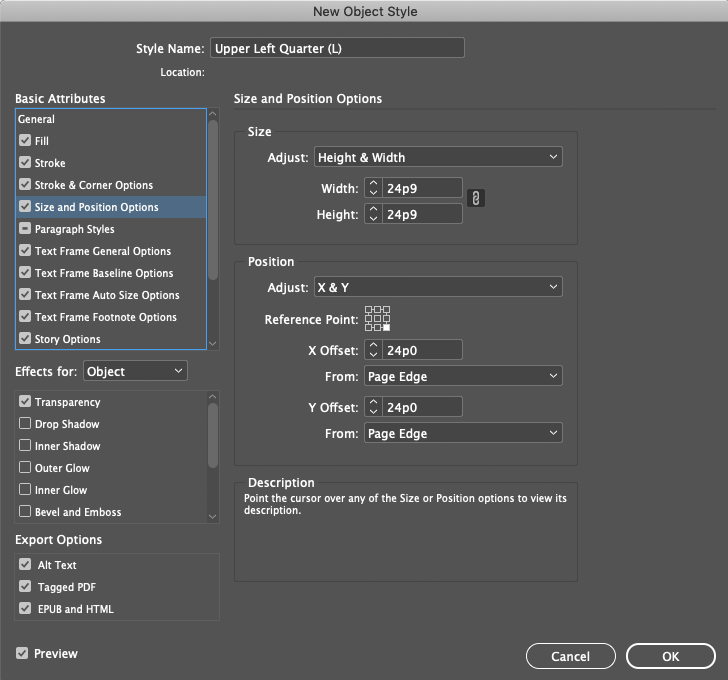This screenshot has width=728, height=680.
Task: Click the Reference Point grid locator
Action: pos(377,318)
